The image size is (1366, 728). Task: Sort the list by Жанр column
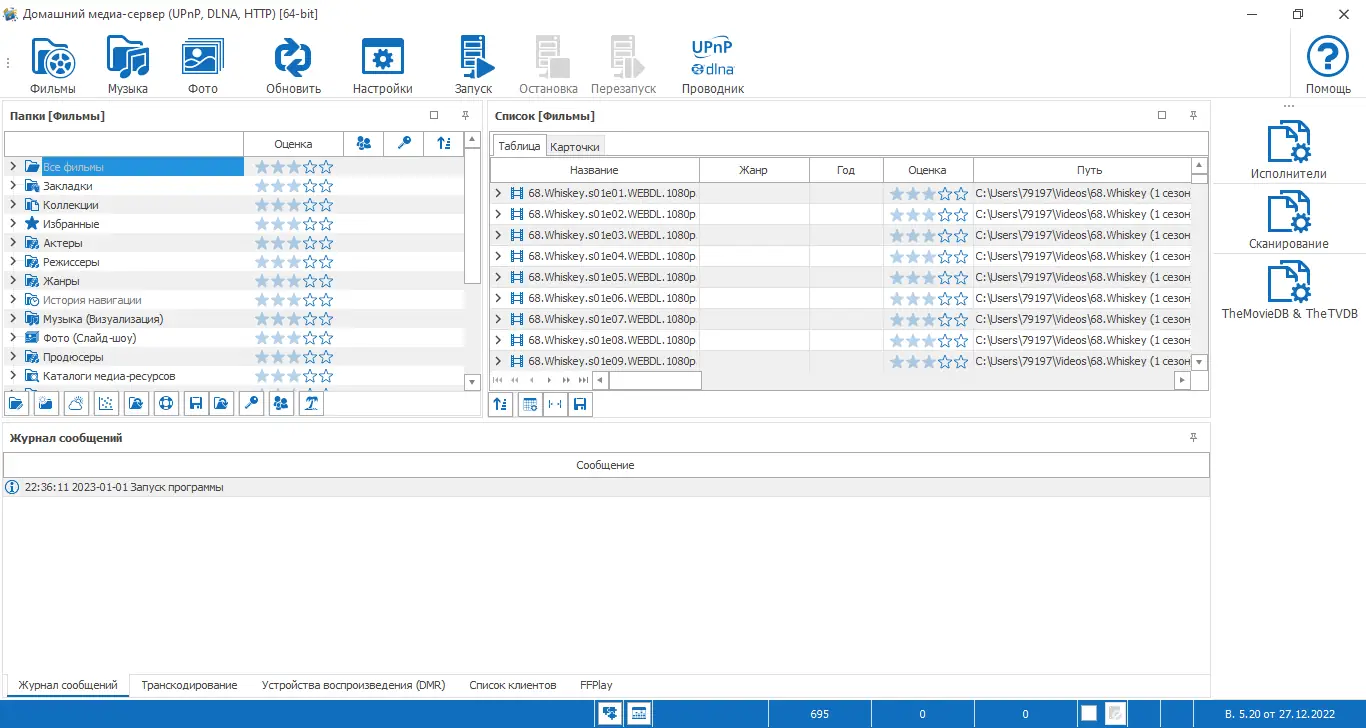click(754, 170)
